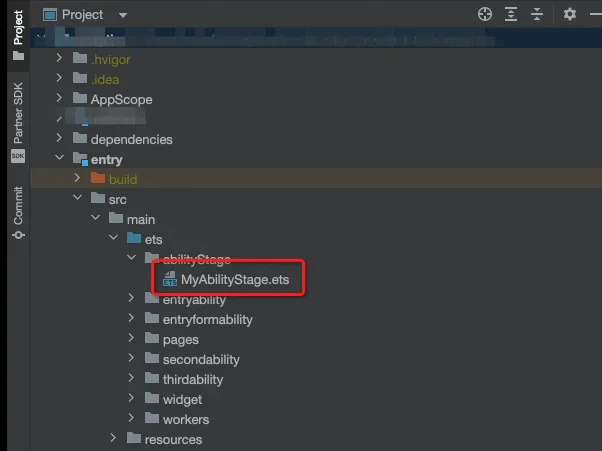Click the dependencies folder icon

[x=80, y=137]
